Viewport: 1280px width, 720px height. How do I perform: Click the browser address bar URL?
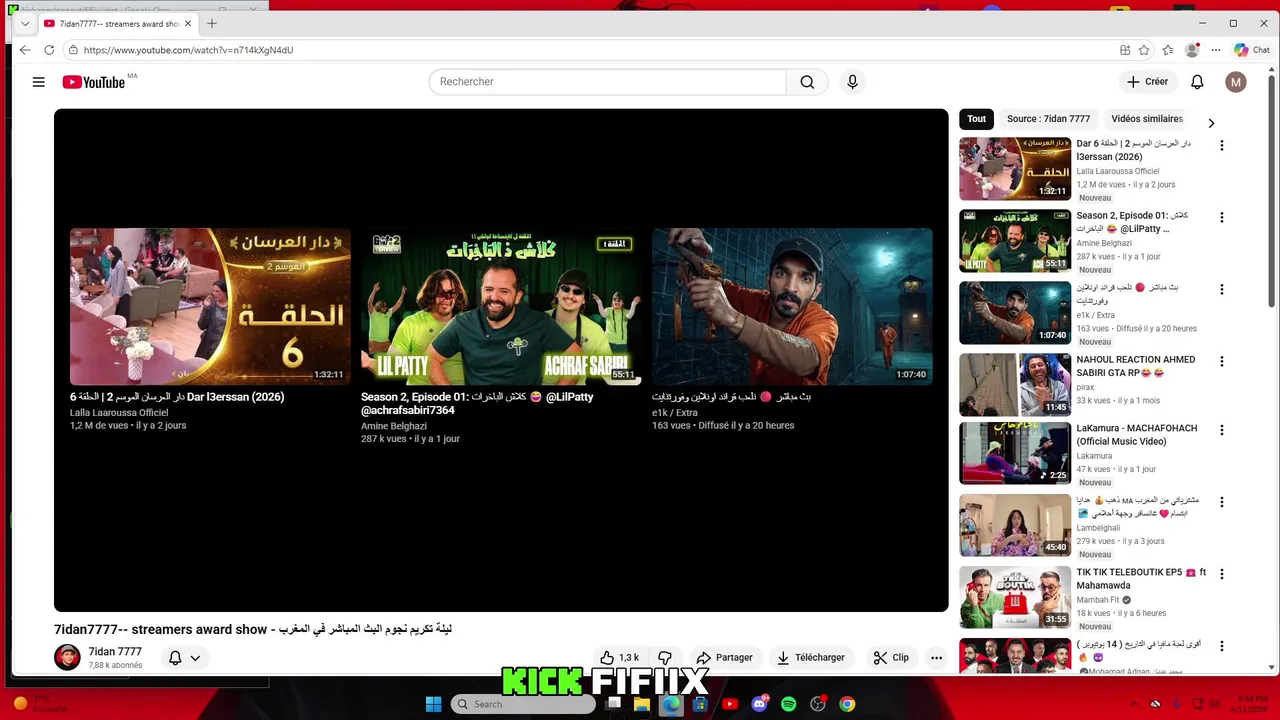(x=188, y=50)
